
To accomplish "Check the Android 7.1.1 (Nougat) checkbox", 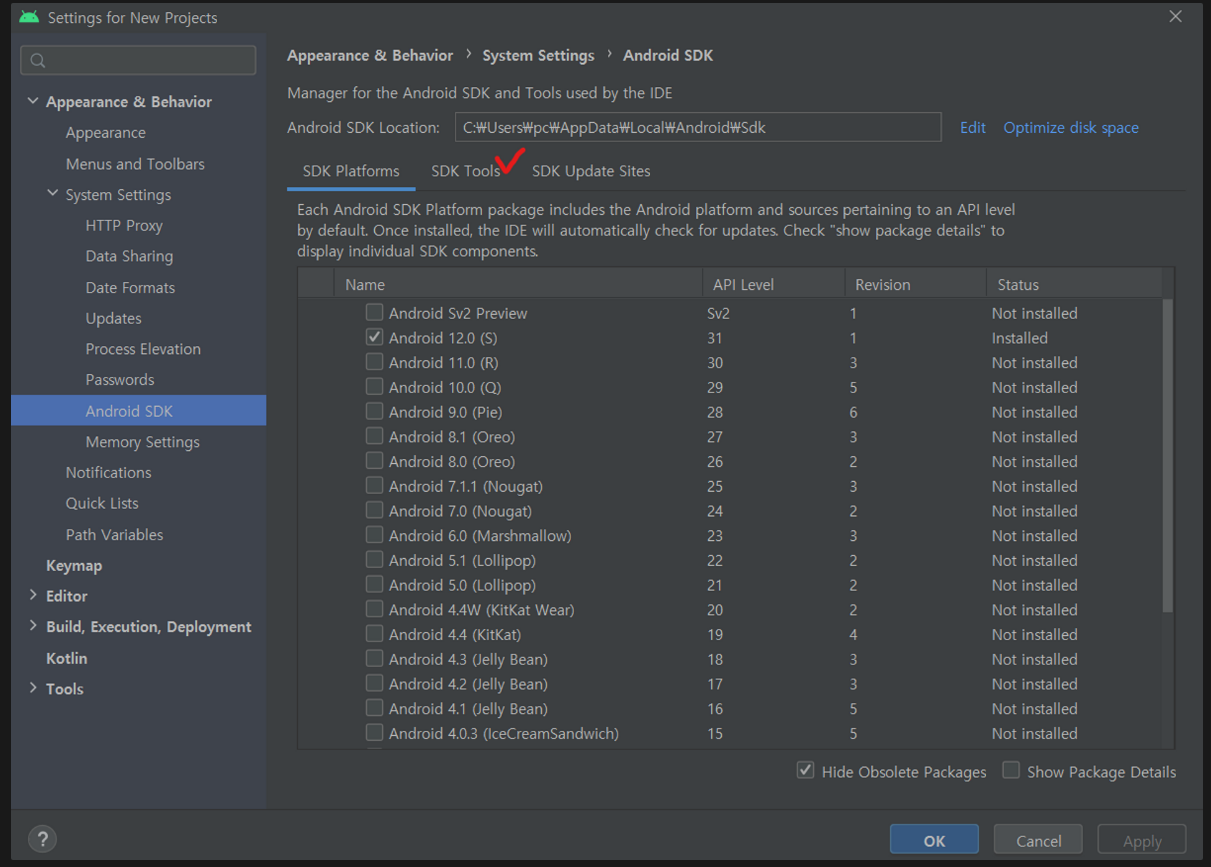I will (x=374, y=485).
